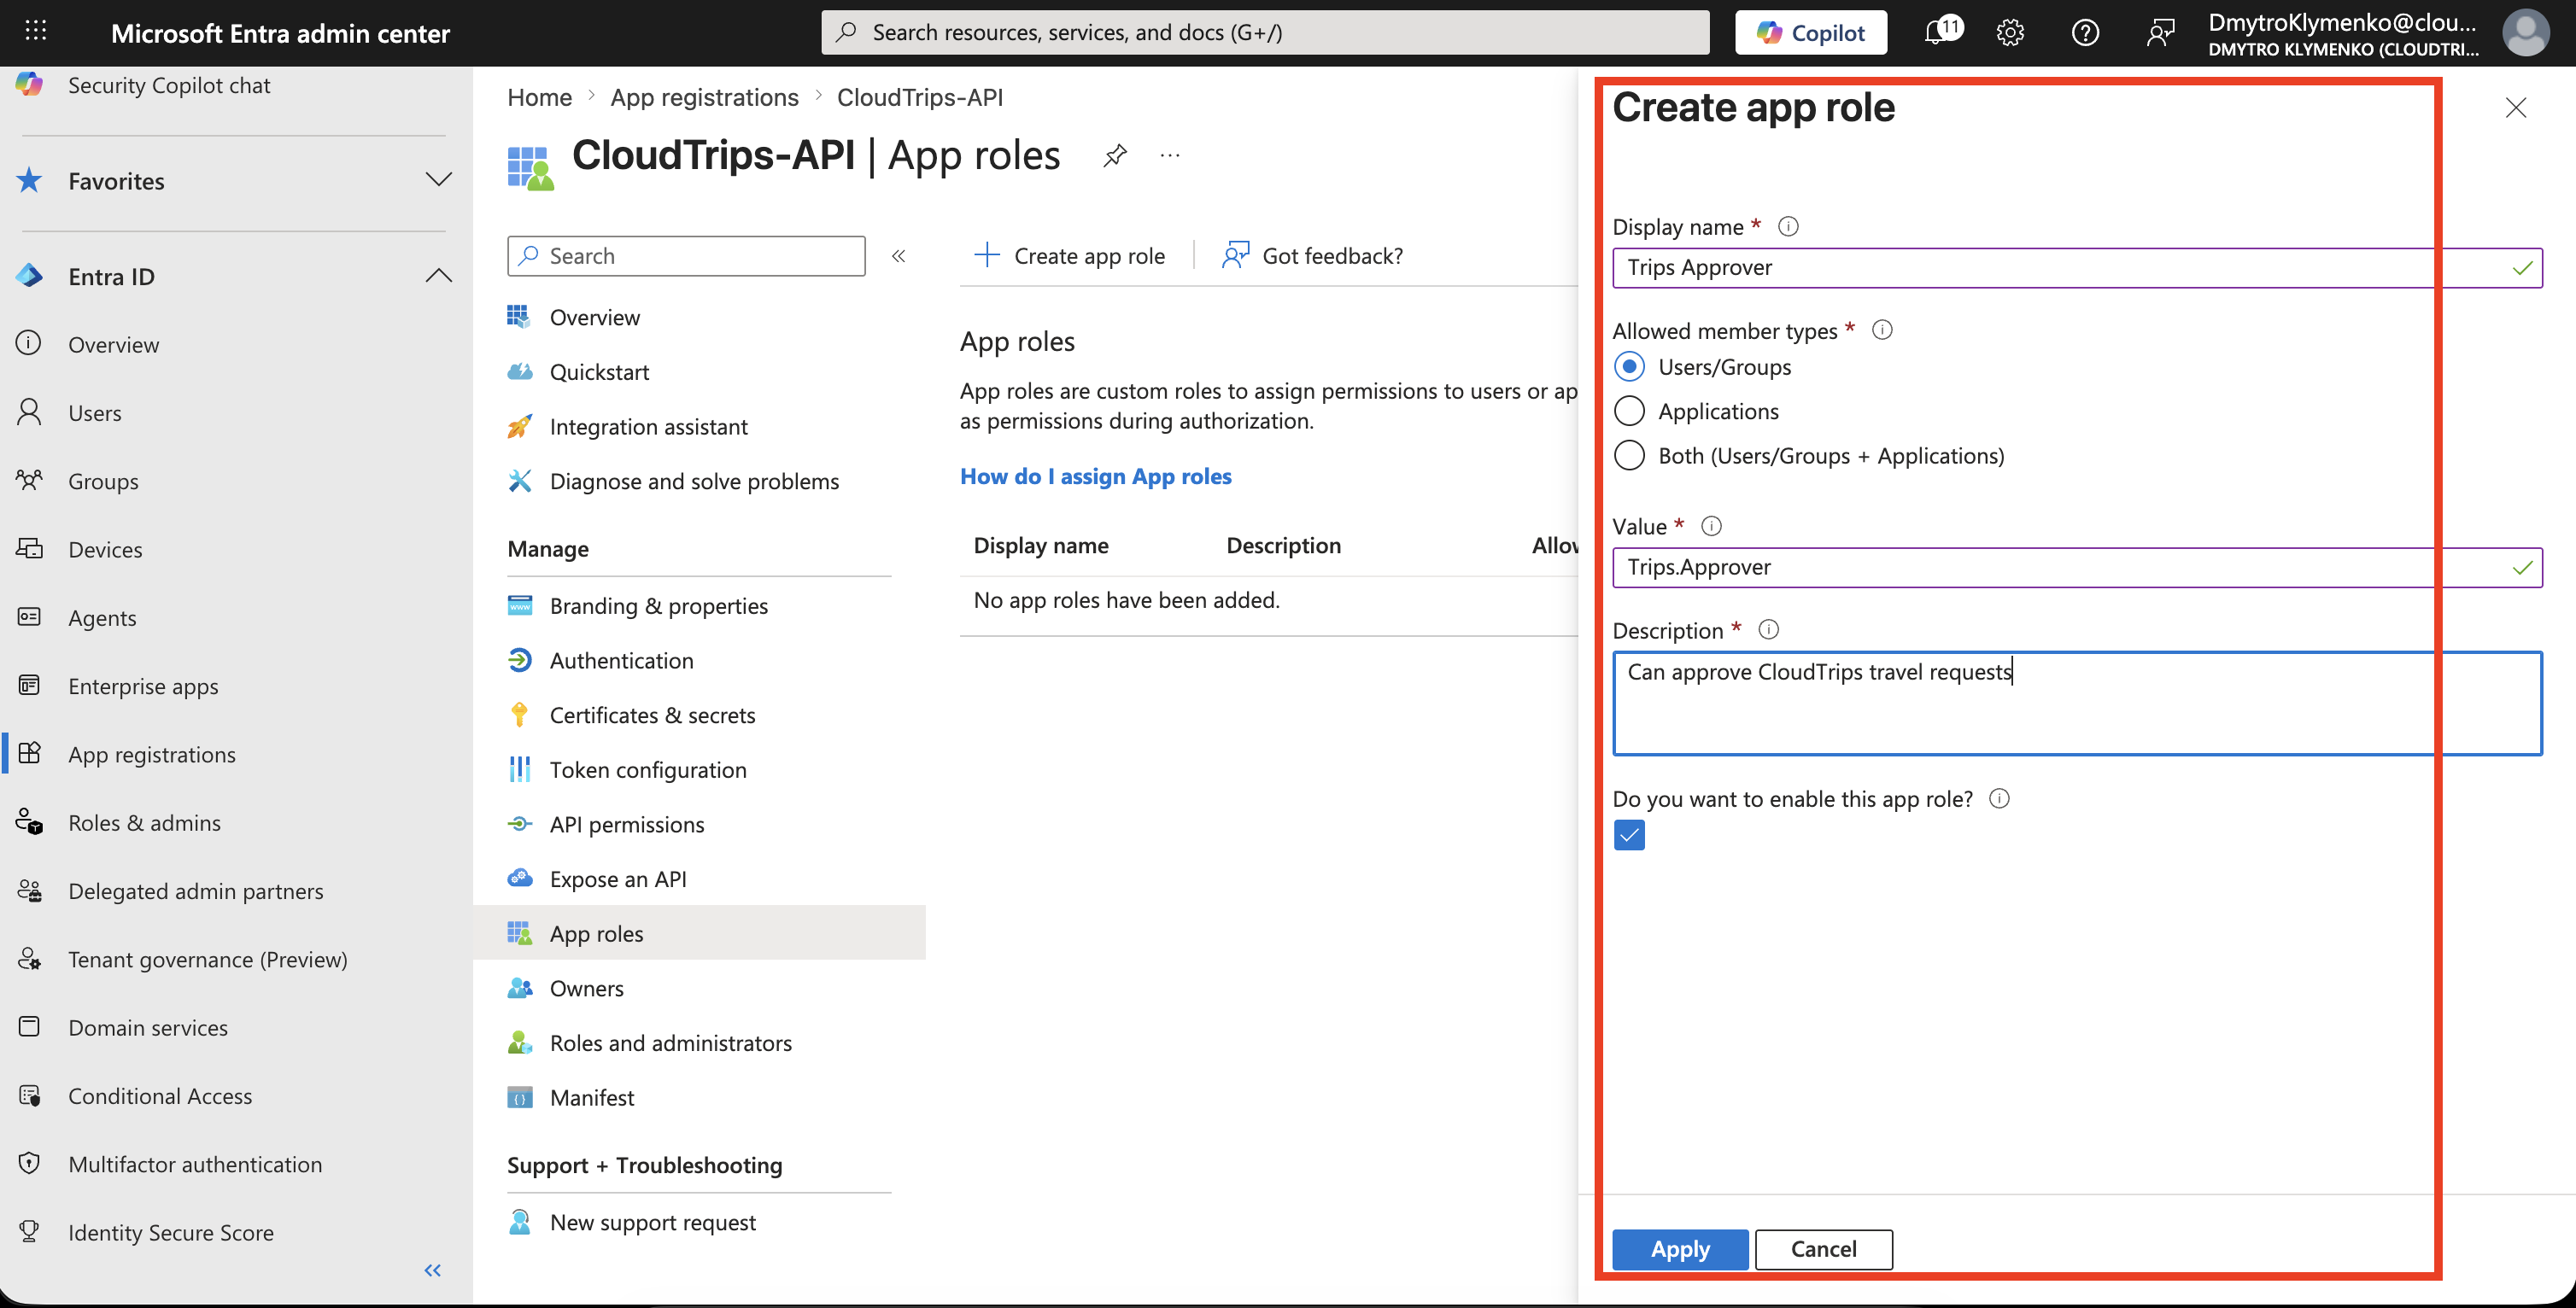Open the How do I assign App roles link
The height and width of the screenshot is (1308, 2576).
[x=1095, y=476]
